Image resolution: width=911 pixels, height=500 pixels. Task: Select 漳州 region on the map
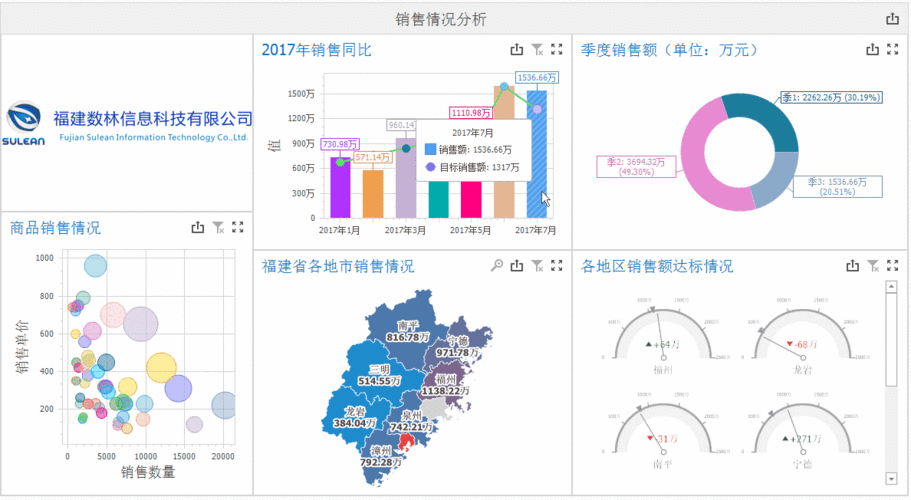tap(381, 459)
